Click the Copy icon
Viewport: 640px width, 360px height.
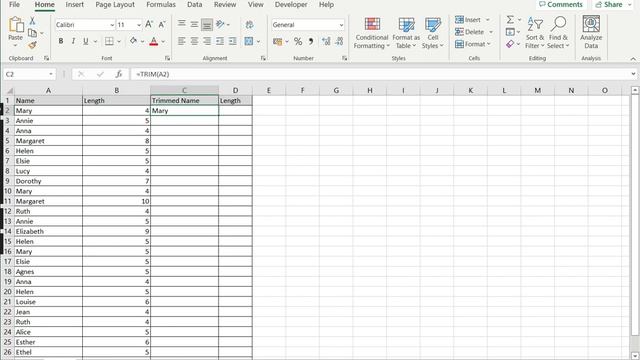(32, 33)
